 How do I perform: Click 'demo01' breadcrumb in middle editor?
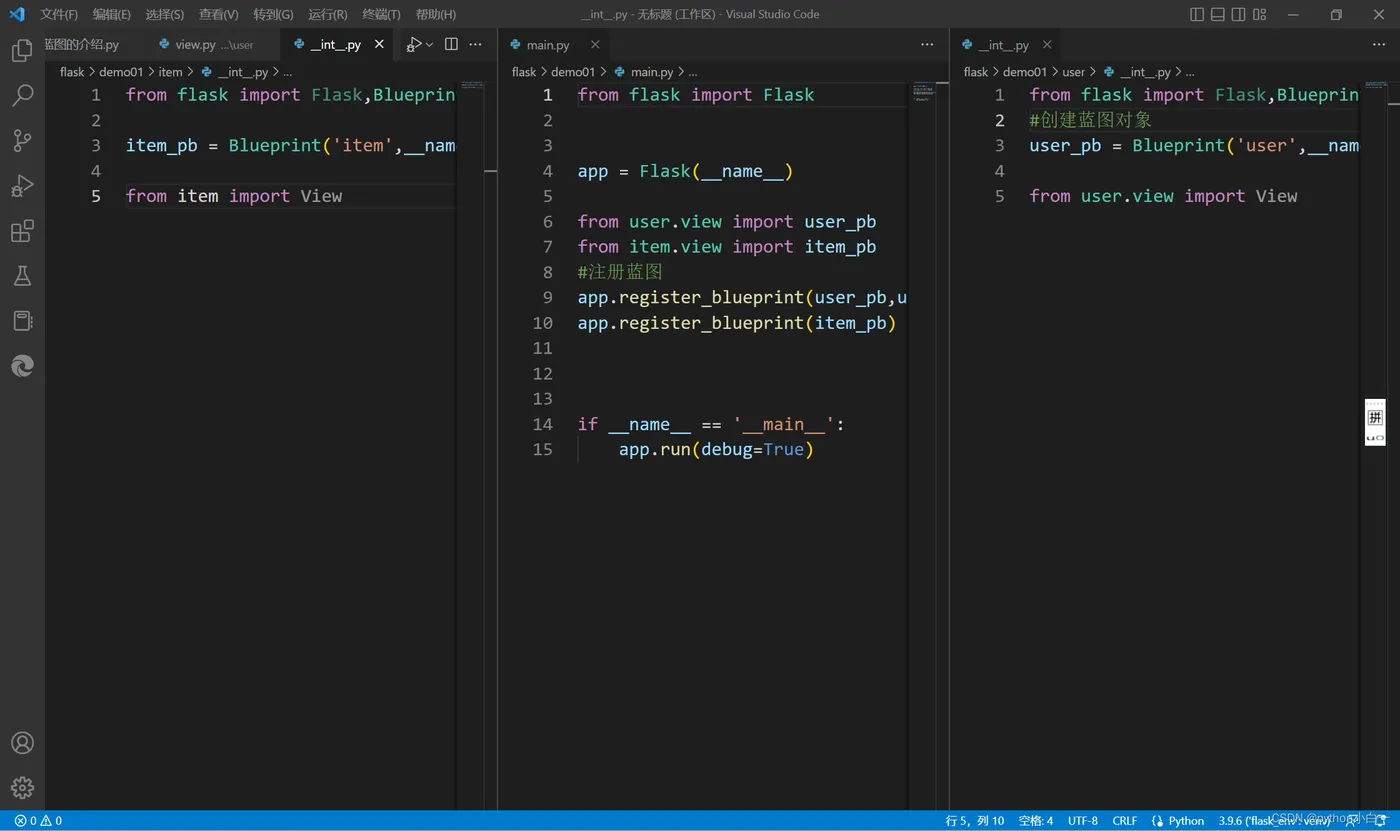[x=573, y=72]
